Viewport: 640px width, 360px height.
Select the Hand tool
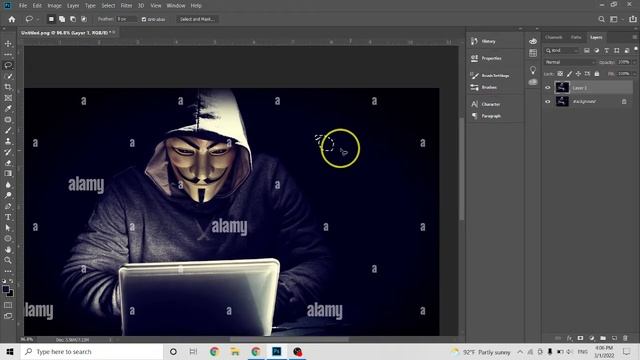tap(8, 249)
